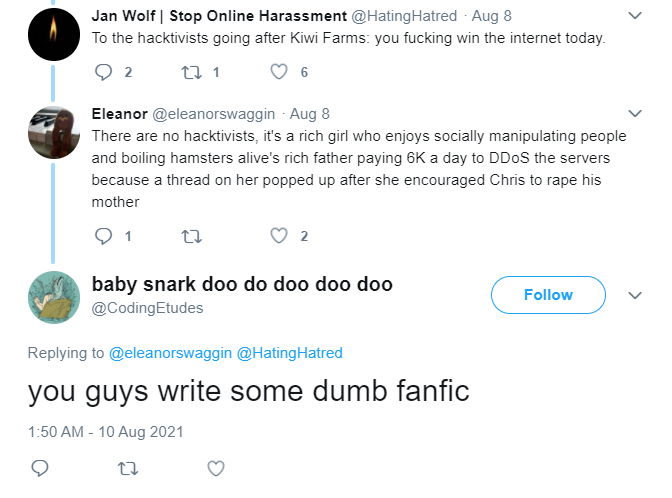Open the @eleanorswaggin mention link
Viewport: 672px width, 498px height.
(169, 352)
